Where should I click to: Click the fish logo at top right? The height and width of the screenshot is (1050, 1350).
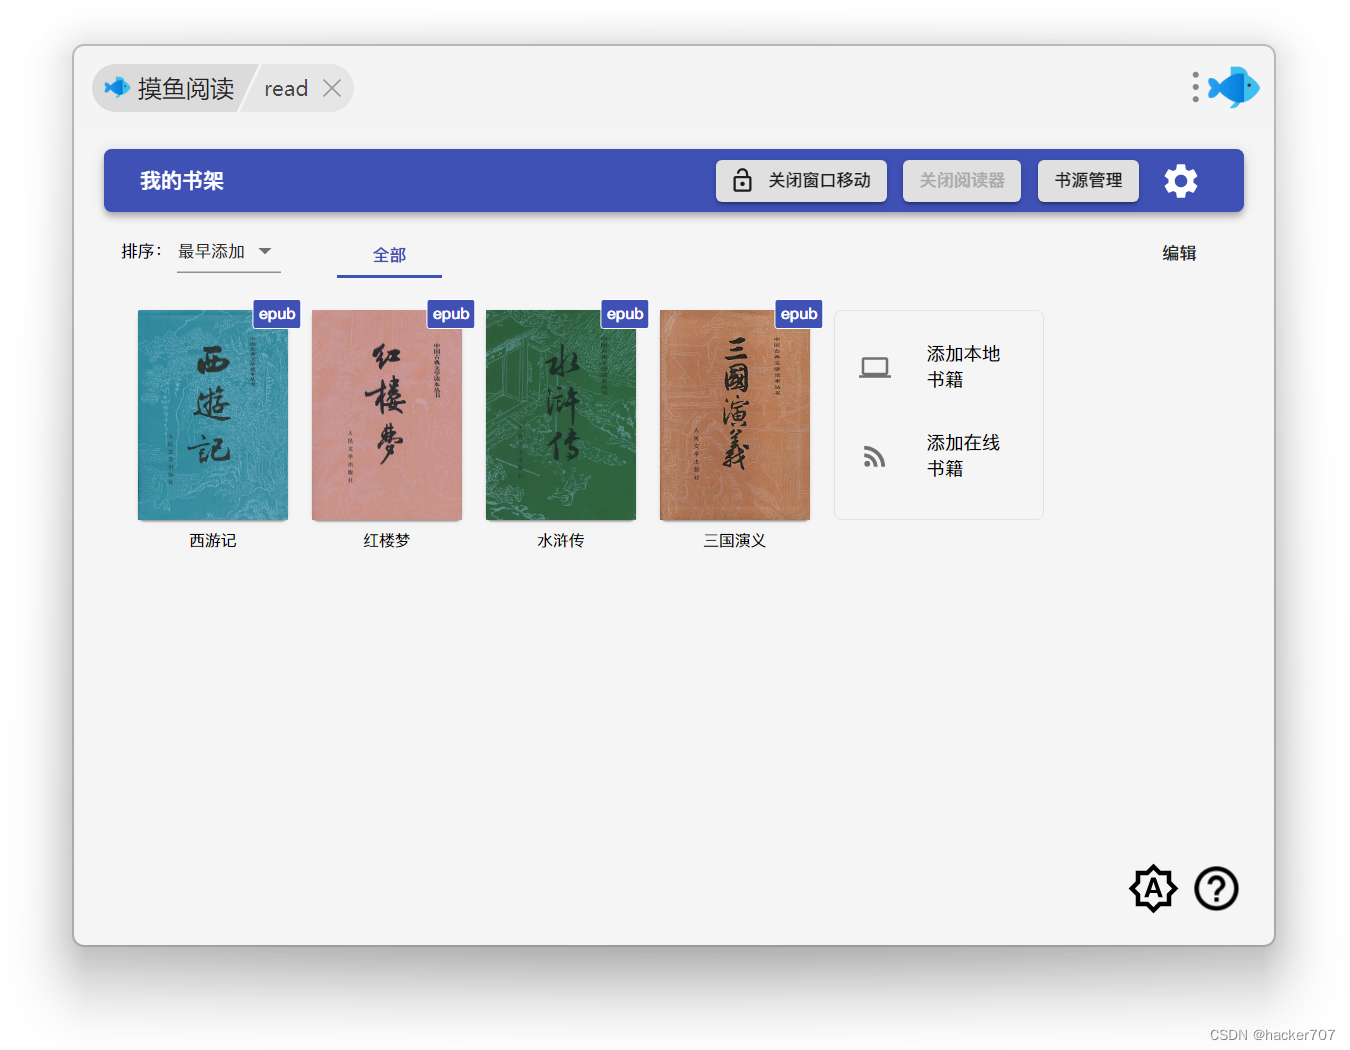point(1233,87)
